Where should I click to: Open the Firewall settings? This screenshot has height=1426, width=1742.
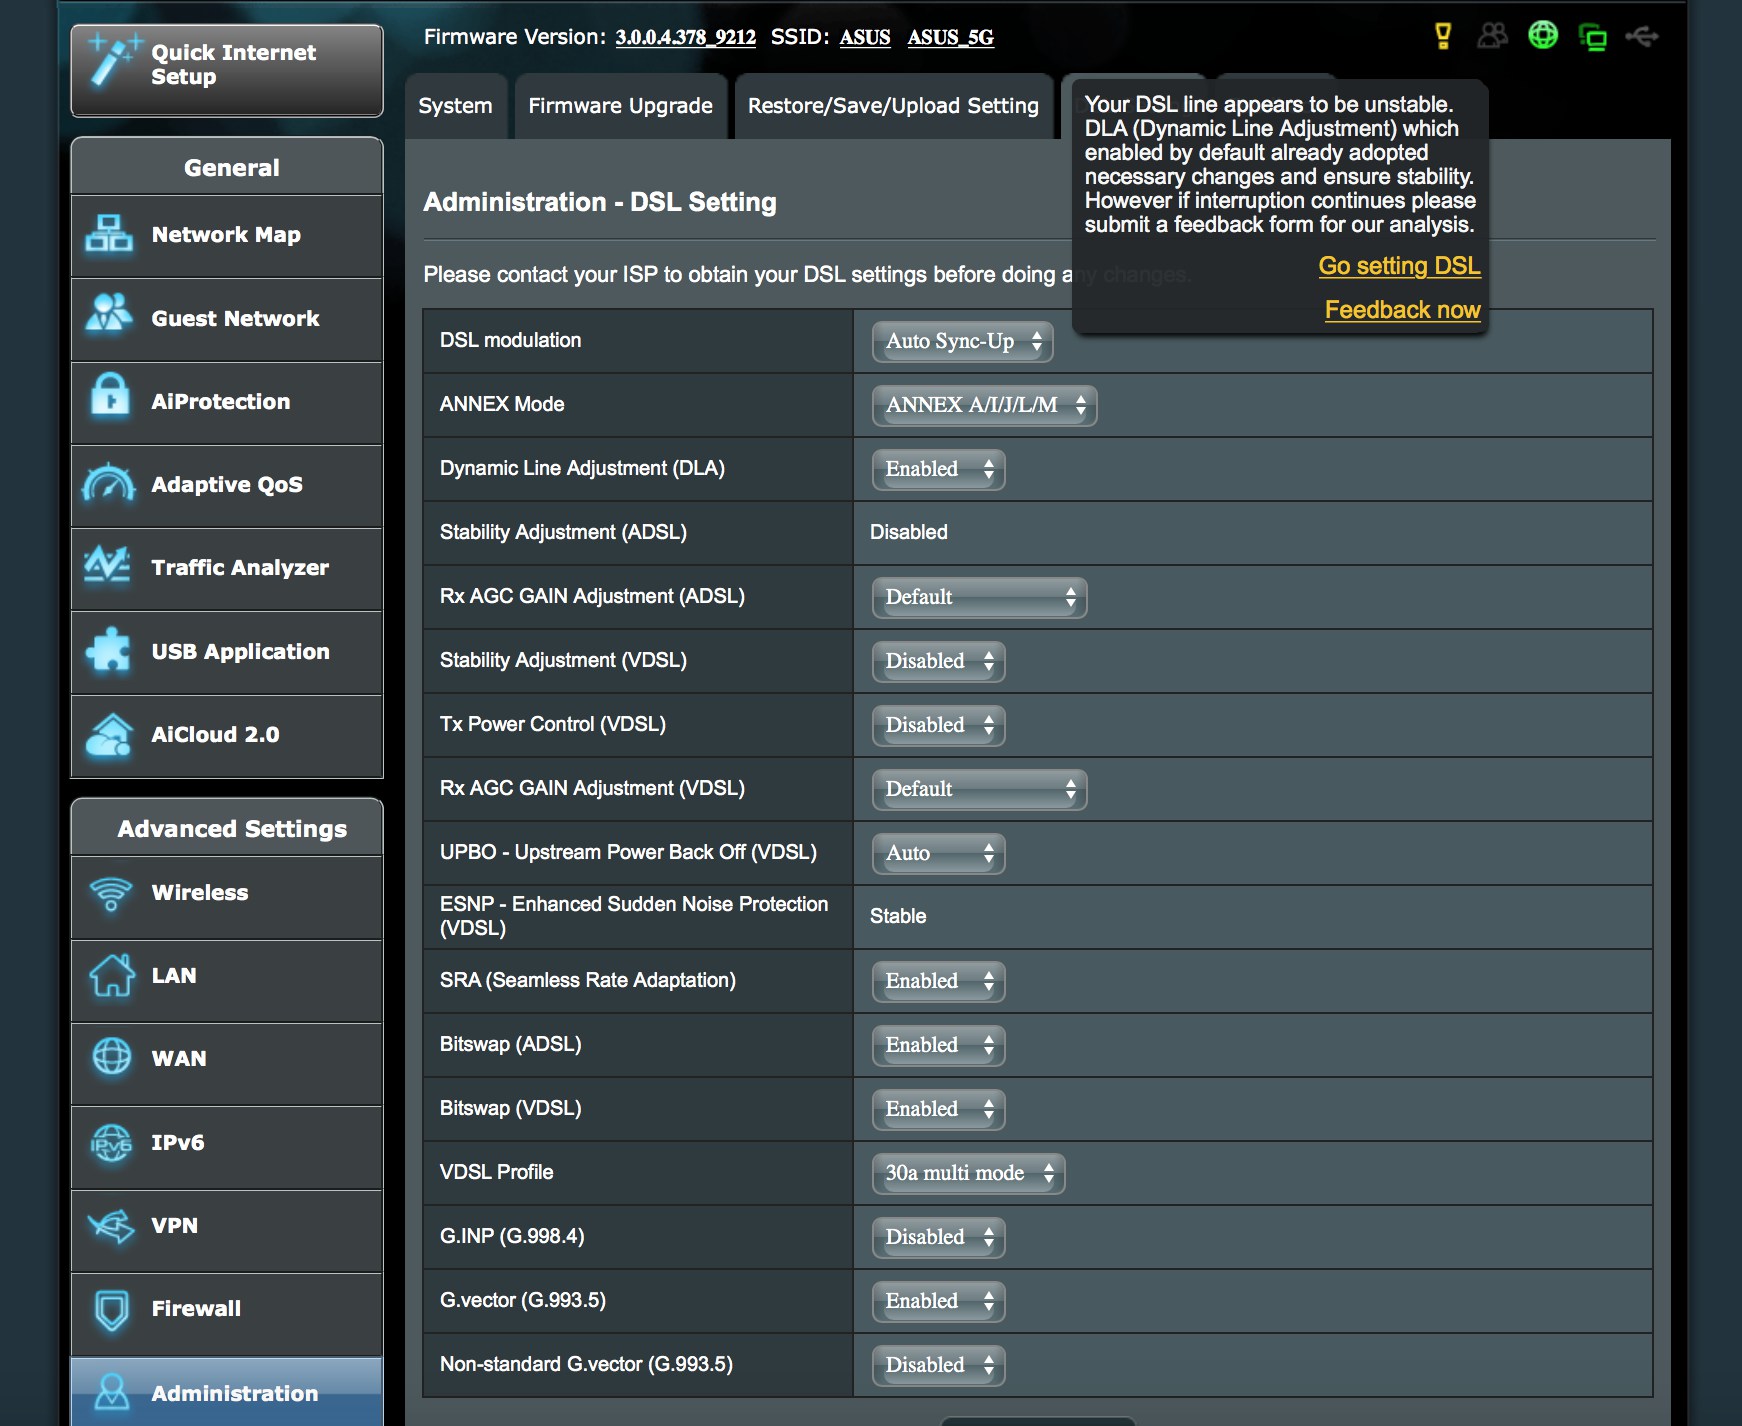pyautogui.click(x=227, y=1309)
